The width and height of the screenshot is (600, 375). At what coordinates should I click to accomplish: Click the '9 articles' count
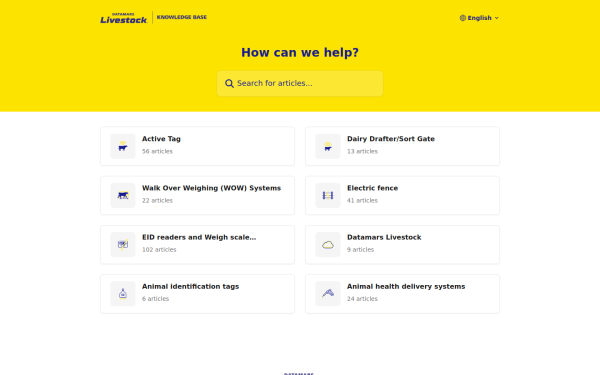pos(360,249)
